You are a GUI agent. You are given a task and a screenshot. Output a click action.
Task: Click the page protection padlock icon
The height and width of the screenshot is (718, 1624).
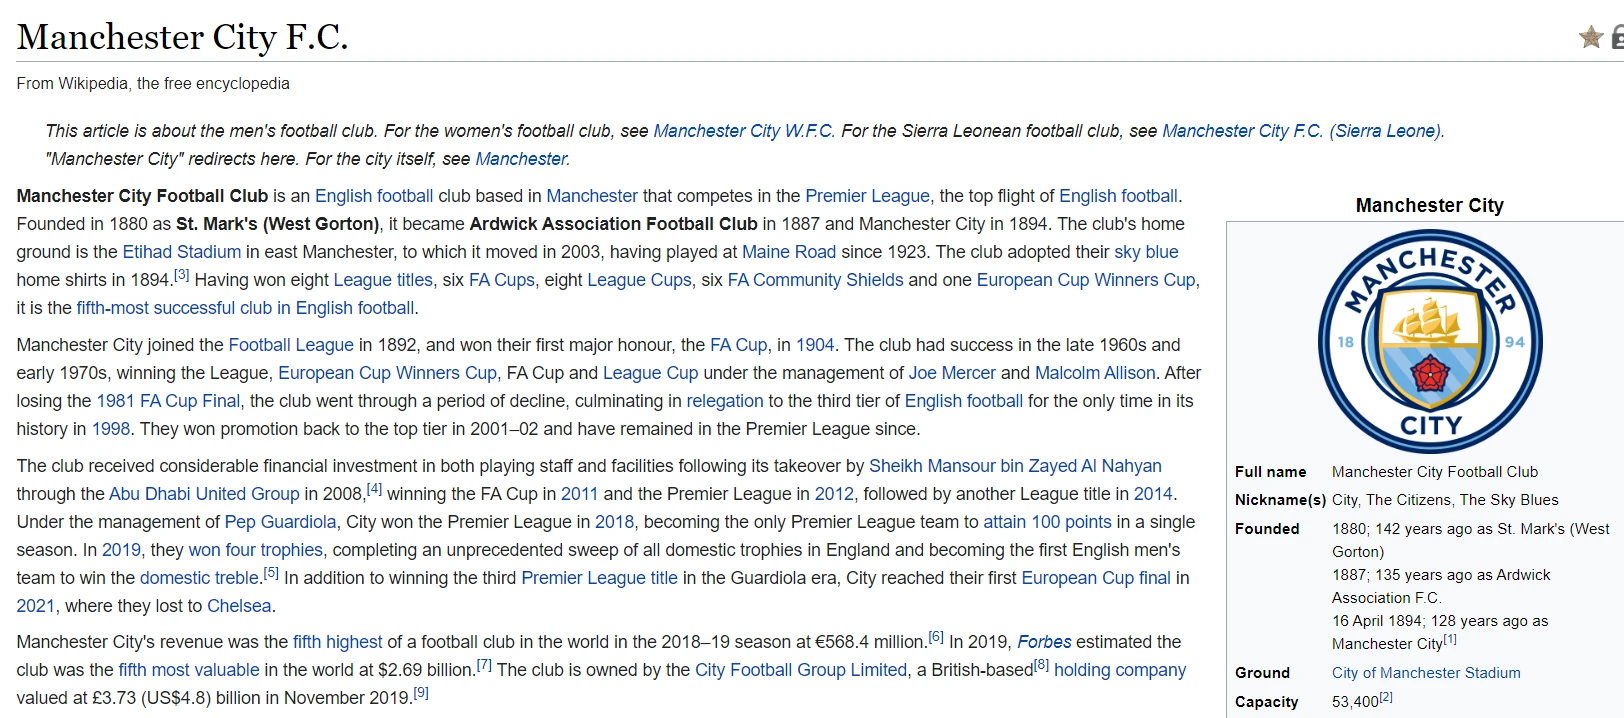point(1617,38)
